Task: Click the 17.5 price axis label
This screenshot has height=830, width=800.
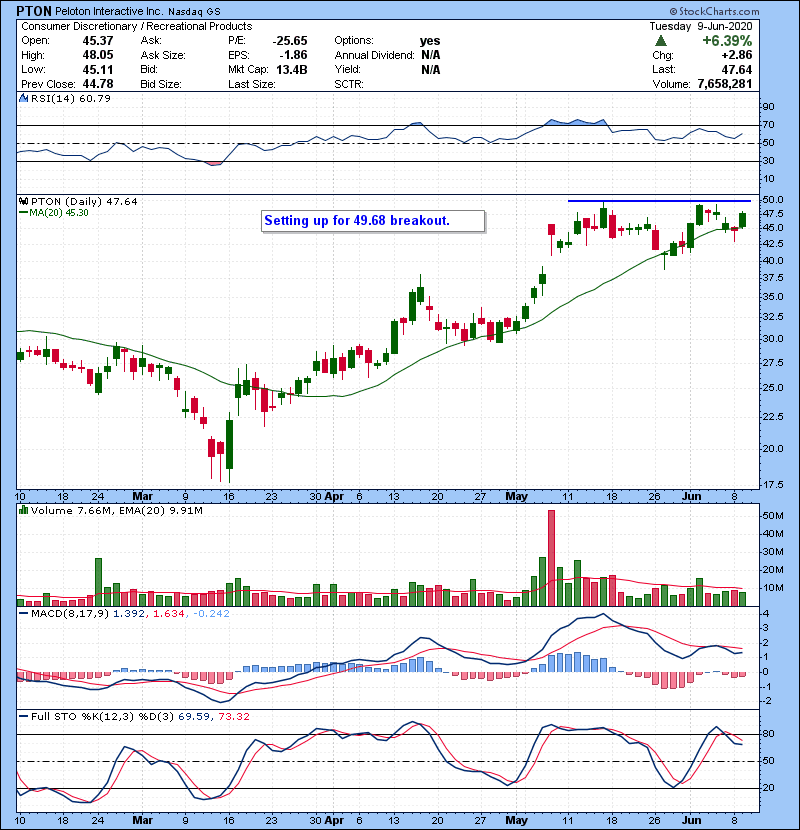Action: click(773, 484)
